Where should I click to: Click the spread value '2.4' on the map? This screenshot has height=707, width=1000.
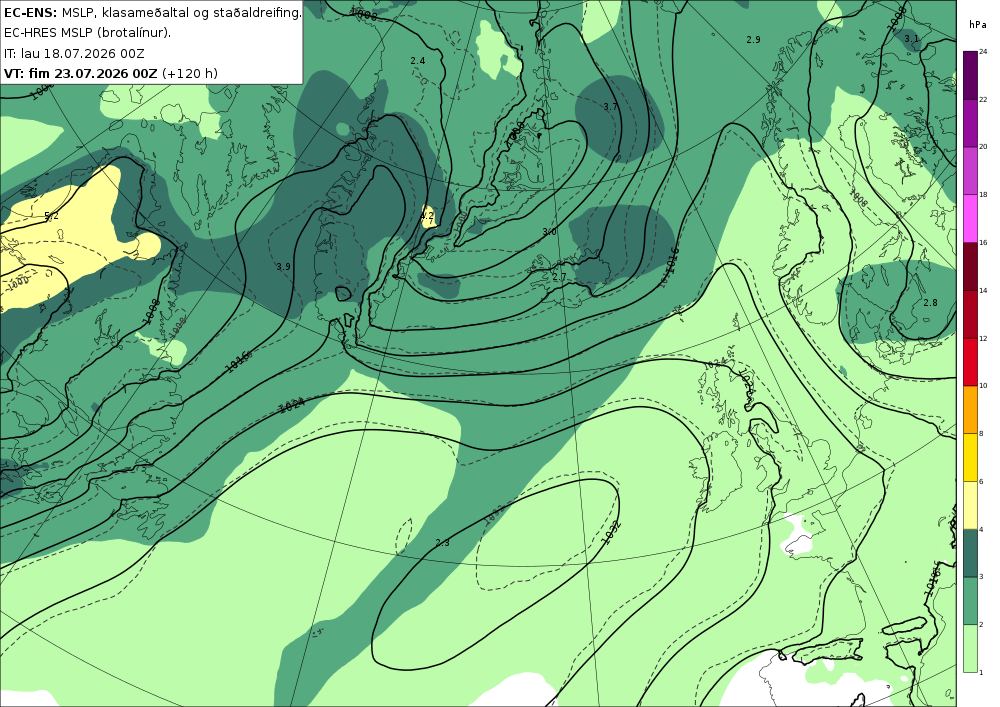tap(418, 61)
